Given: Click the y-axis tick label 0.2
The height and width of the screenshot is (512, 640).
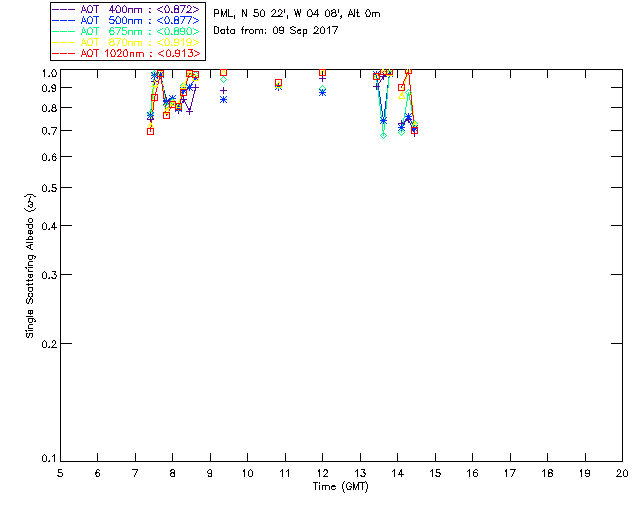Looking at the screenshot, I should (46, 343).
